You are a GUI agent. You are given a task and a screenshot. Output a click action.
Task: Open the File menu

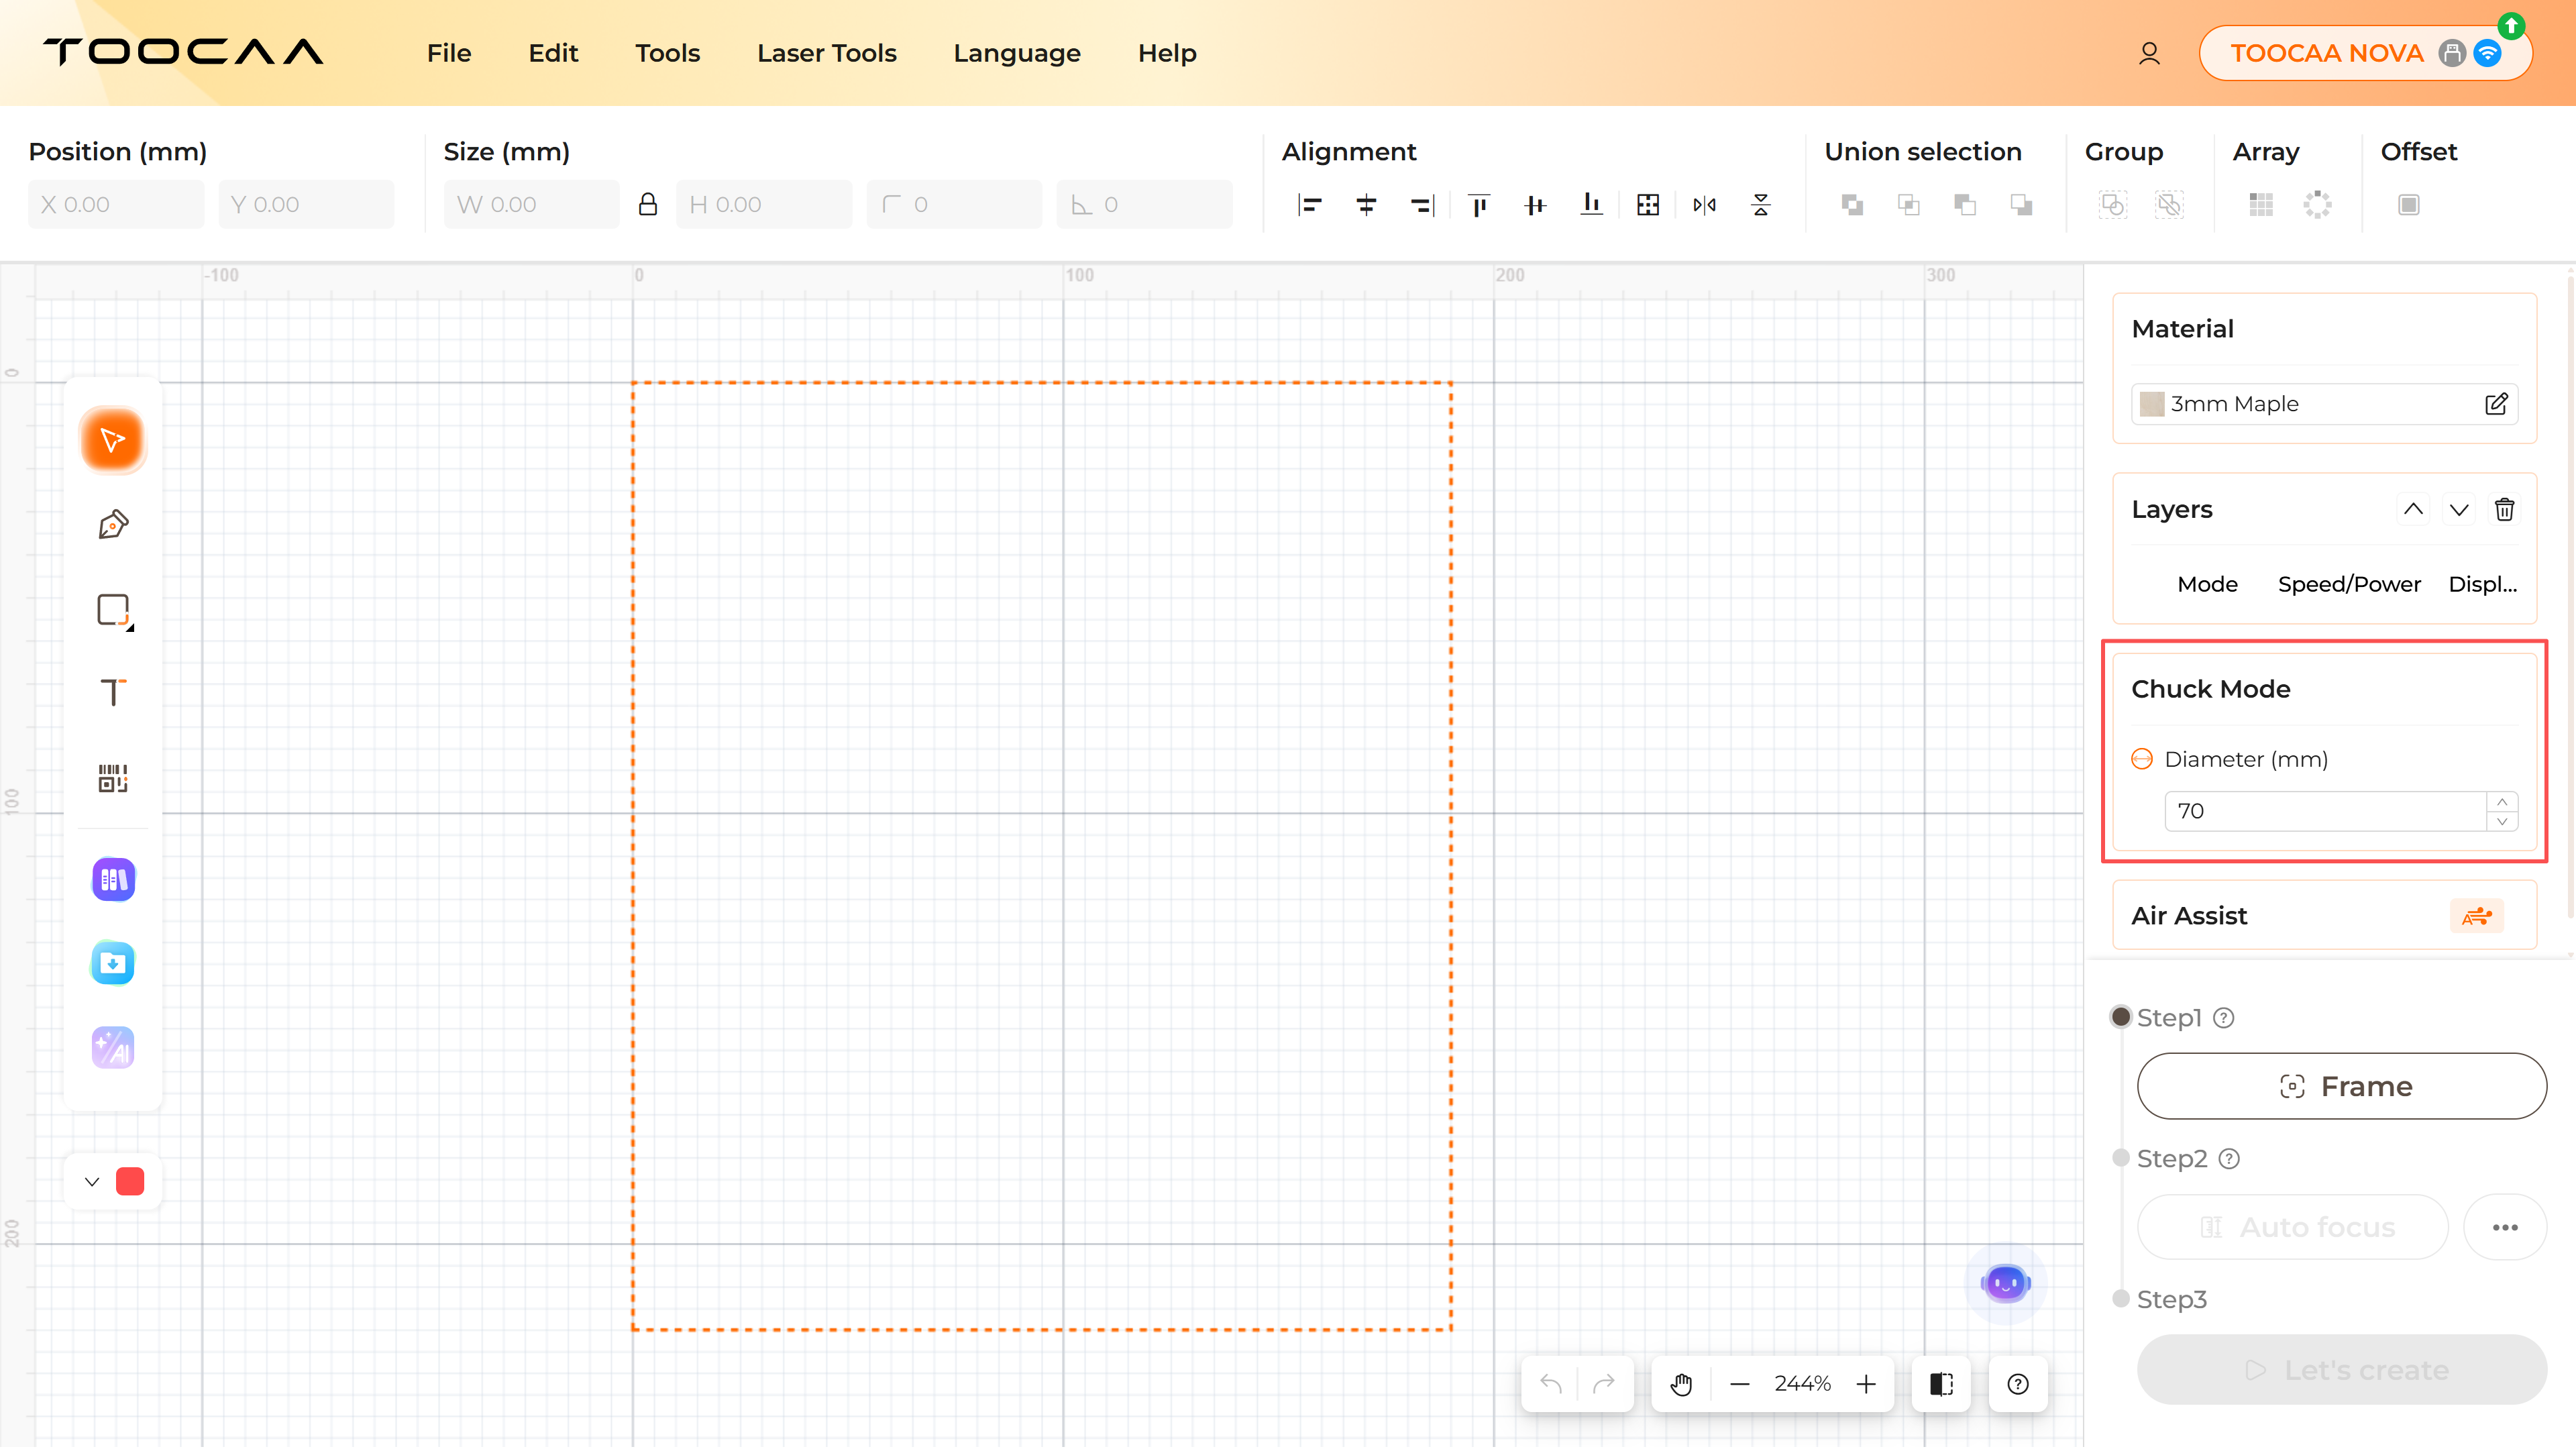coord(449,53)
